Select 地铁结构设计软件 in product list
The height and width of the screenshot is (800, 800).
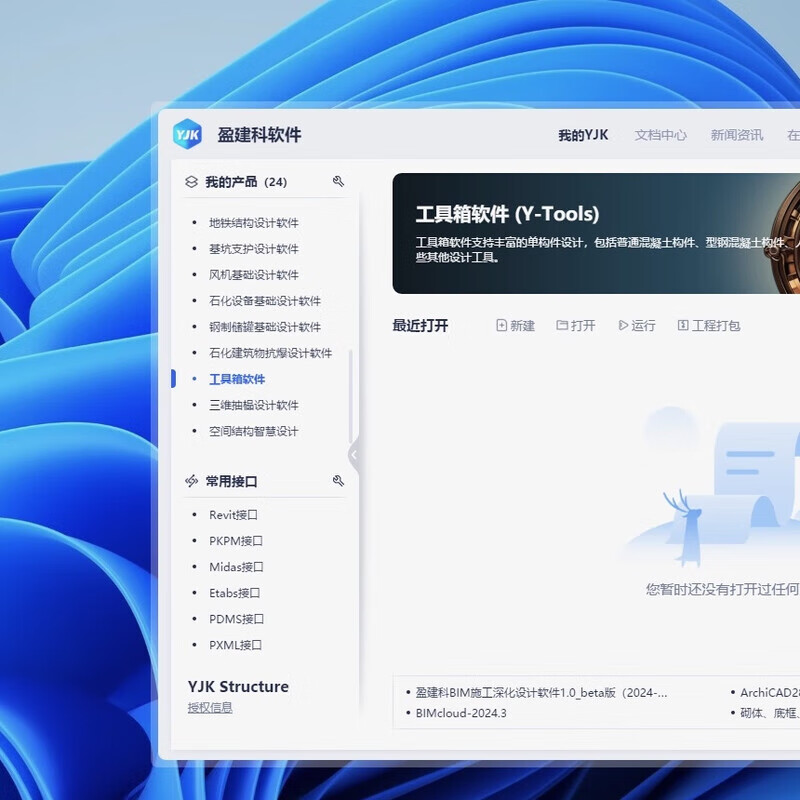click(253, 223)
